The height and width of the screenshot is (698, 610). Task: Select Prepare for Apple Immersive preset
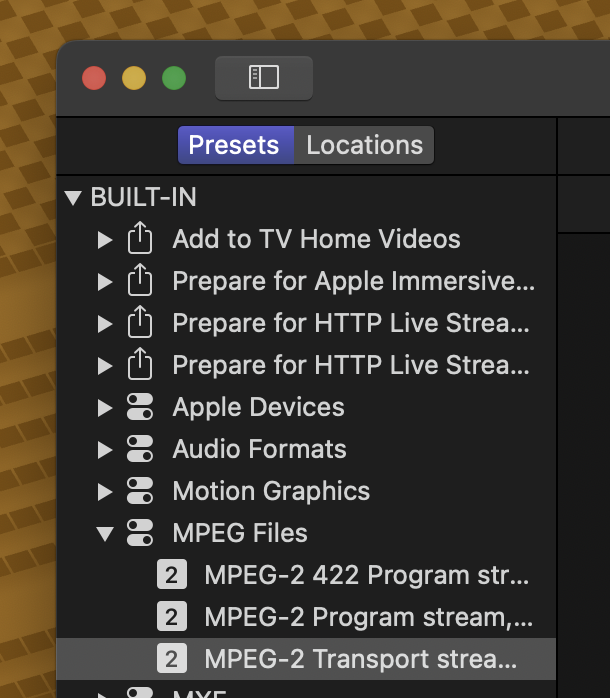pyautogui.click(x=353, y=282)
